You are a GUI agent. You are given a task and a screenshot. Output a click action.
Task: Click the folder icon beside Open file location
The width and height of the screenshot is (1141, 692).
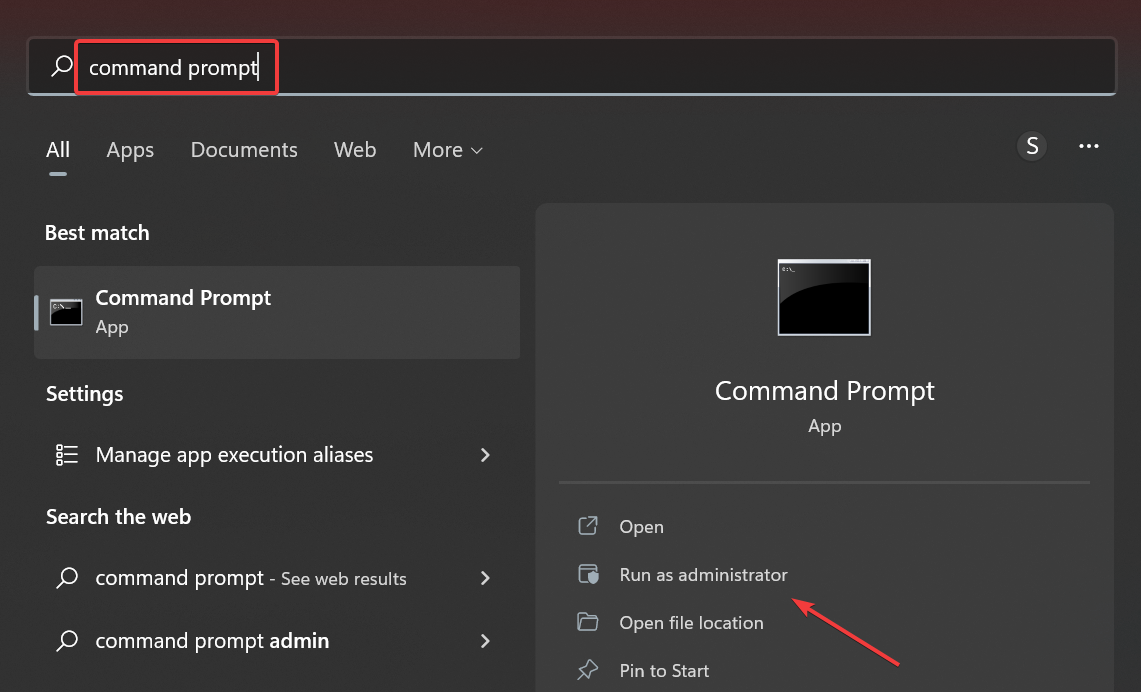coord(588,623)
